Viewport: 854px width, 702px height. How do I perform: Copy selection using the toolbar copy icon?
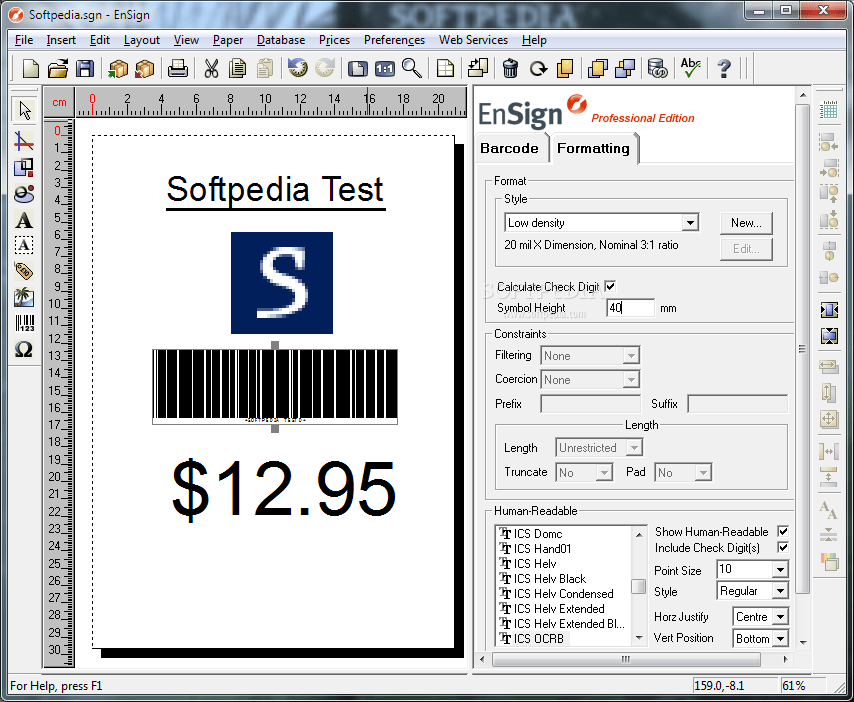(x=237, y=69)
